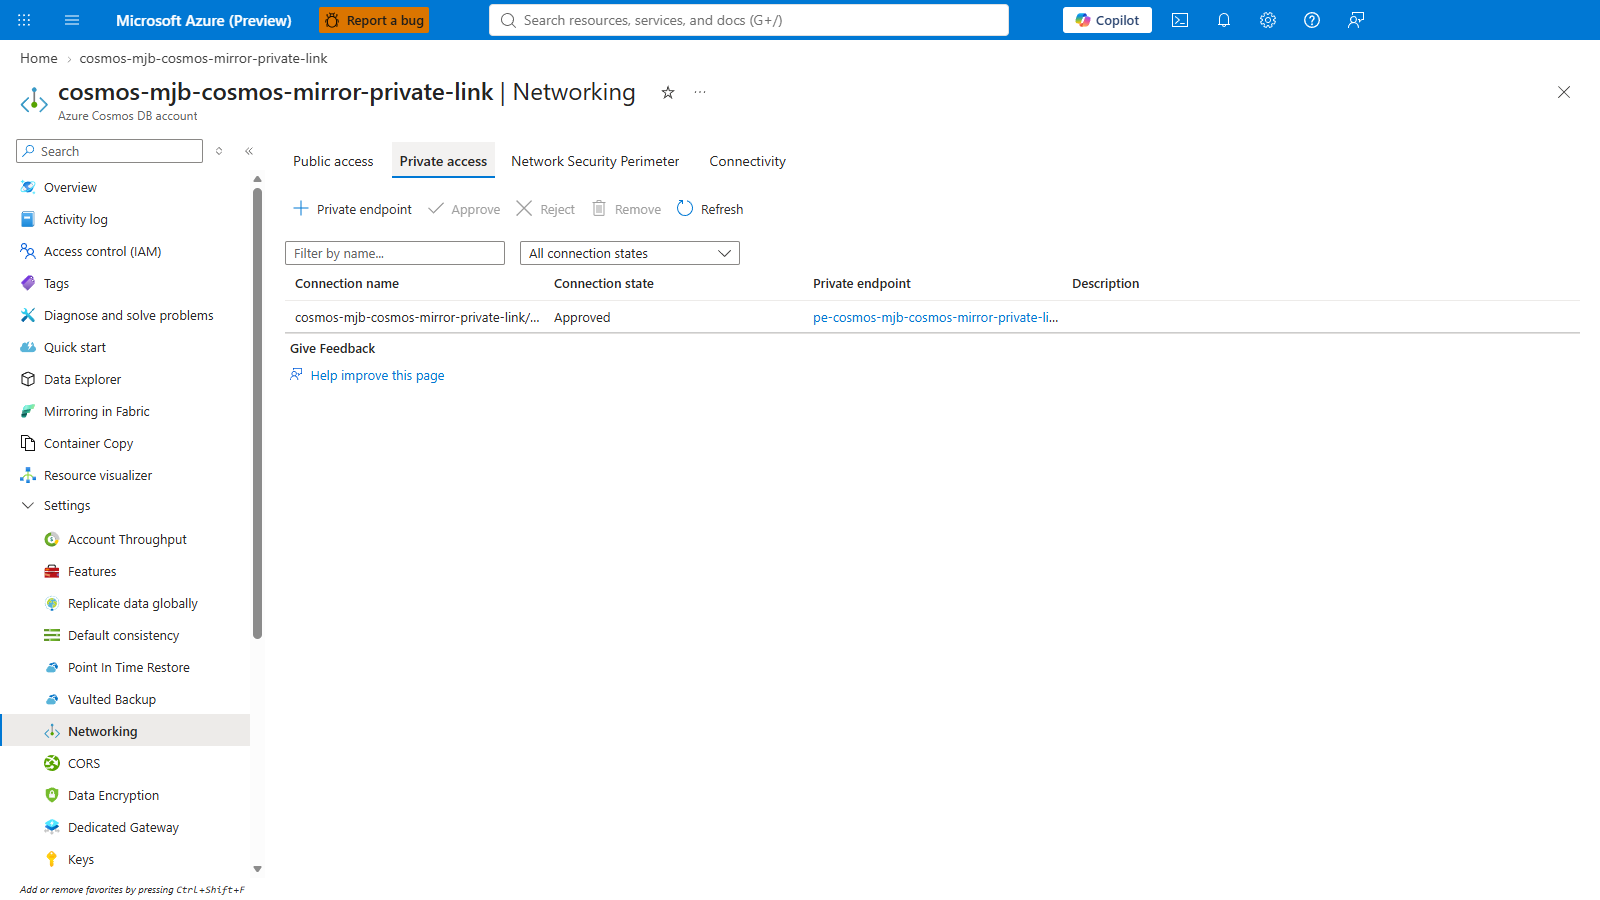Click the Remove toolbar button
Screen dimensions: 1600x900
(x=626, y=209)
